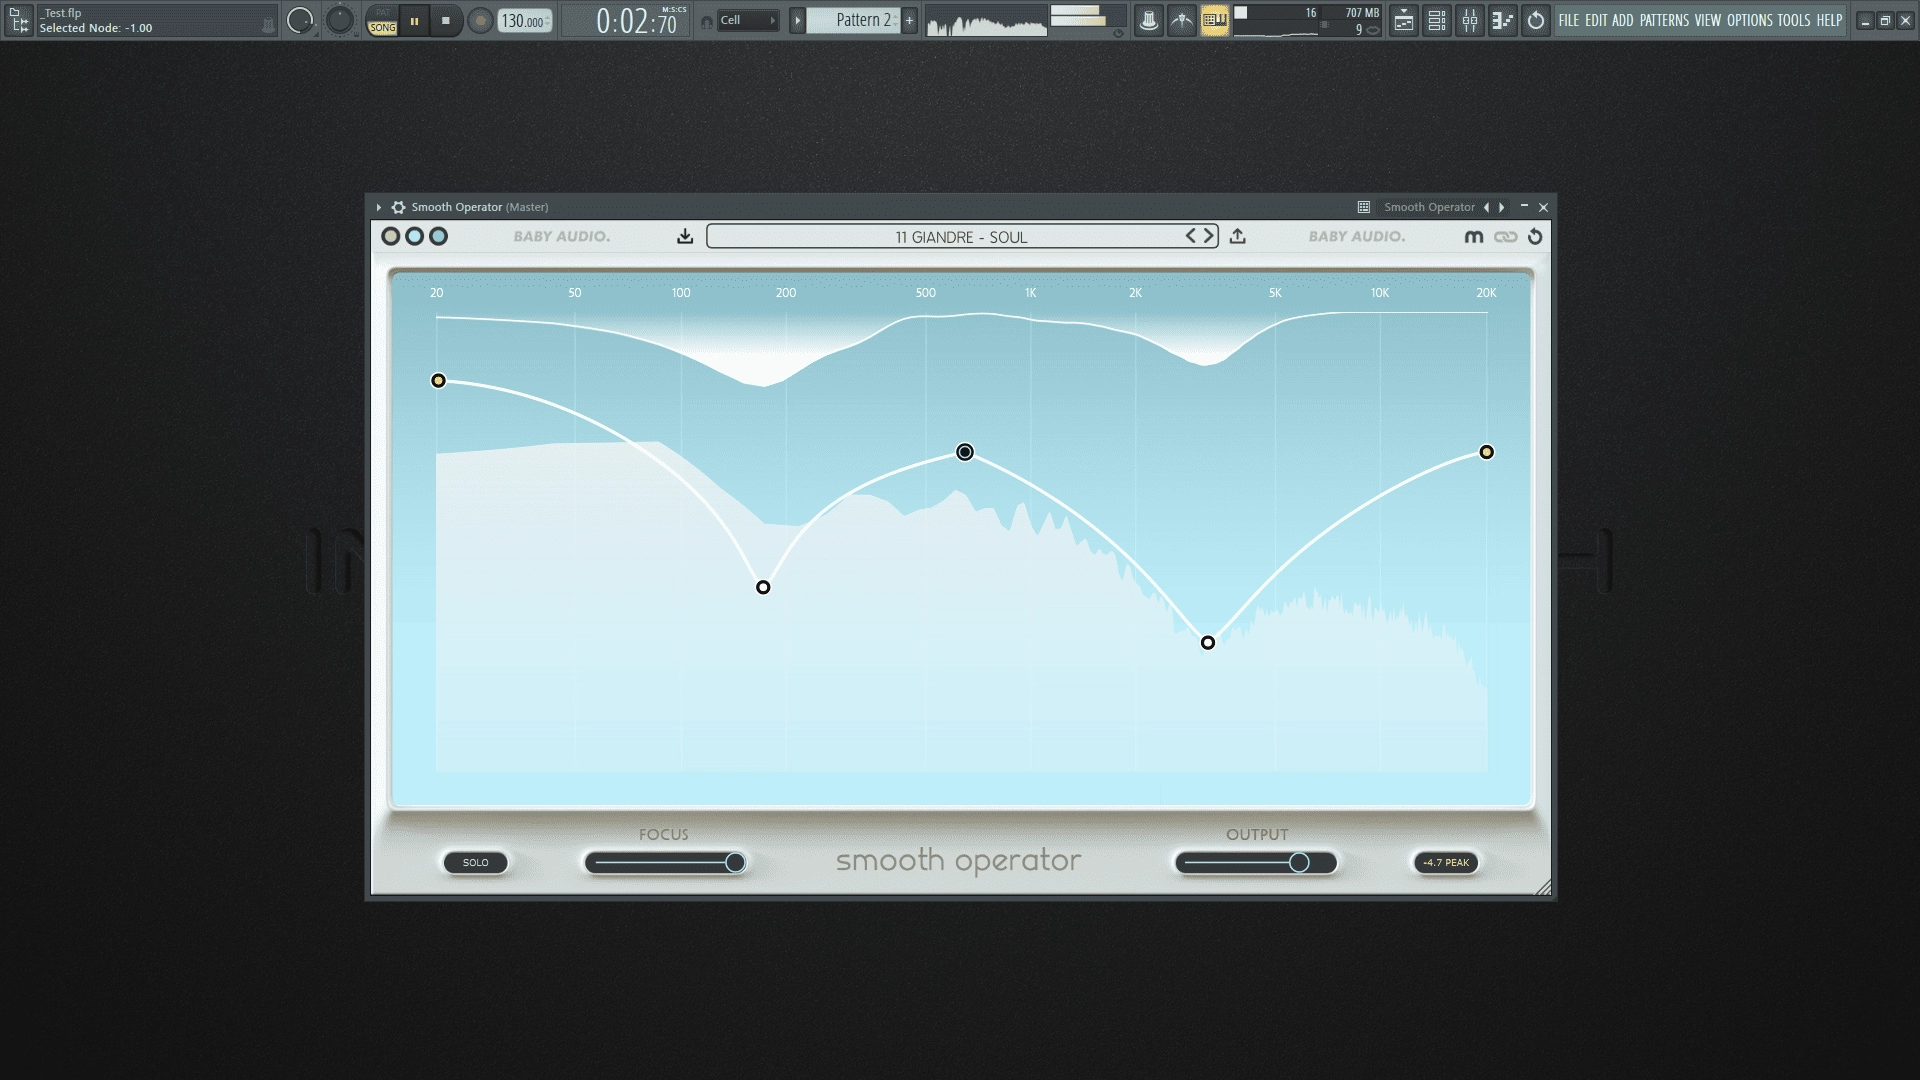The width and height of the screenshot is (1920, 1080).
Task: Go to next preset with > arrow
Action: tap(1209, 236)
